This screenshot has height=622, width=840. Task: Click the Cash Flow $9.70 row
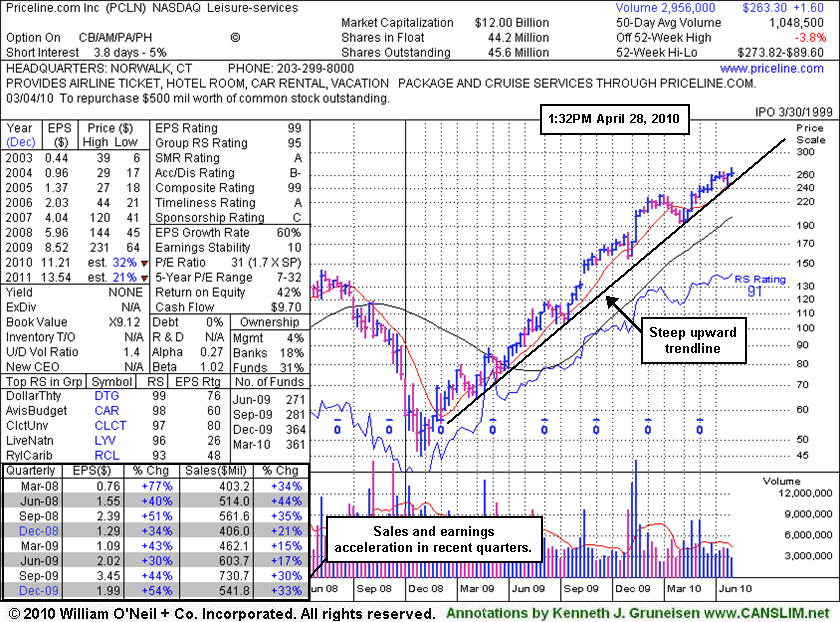click(228, 308)
